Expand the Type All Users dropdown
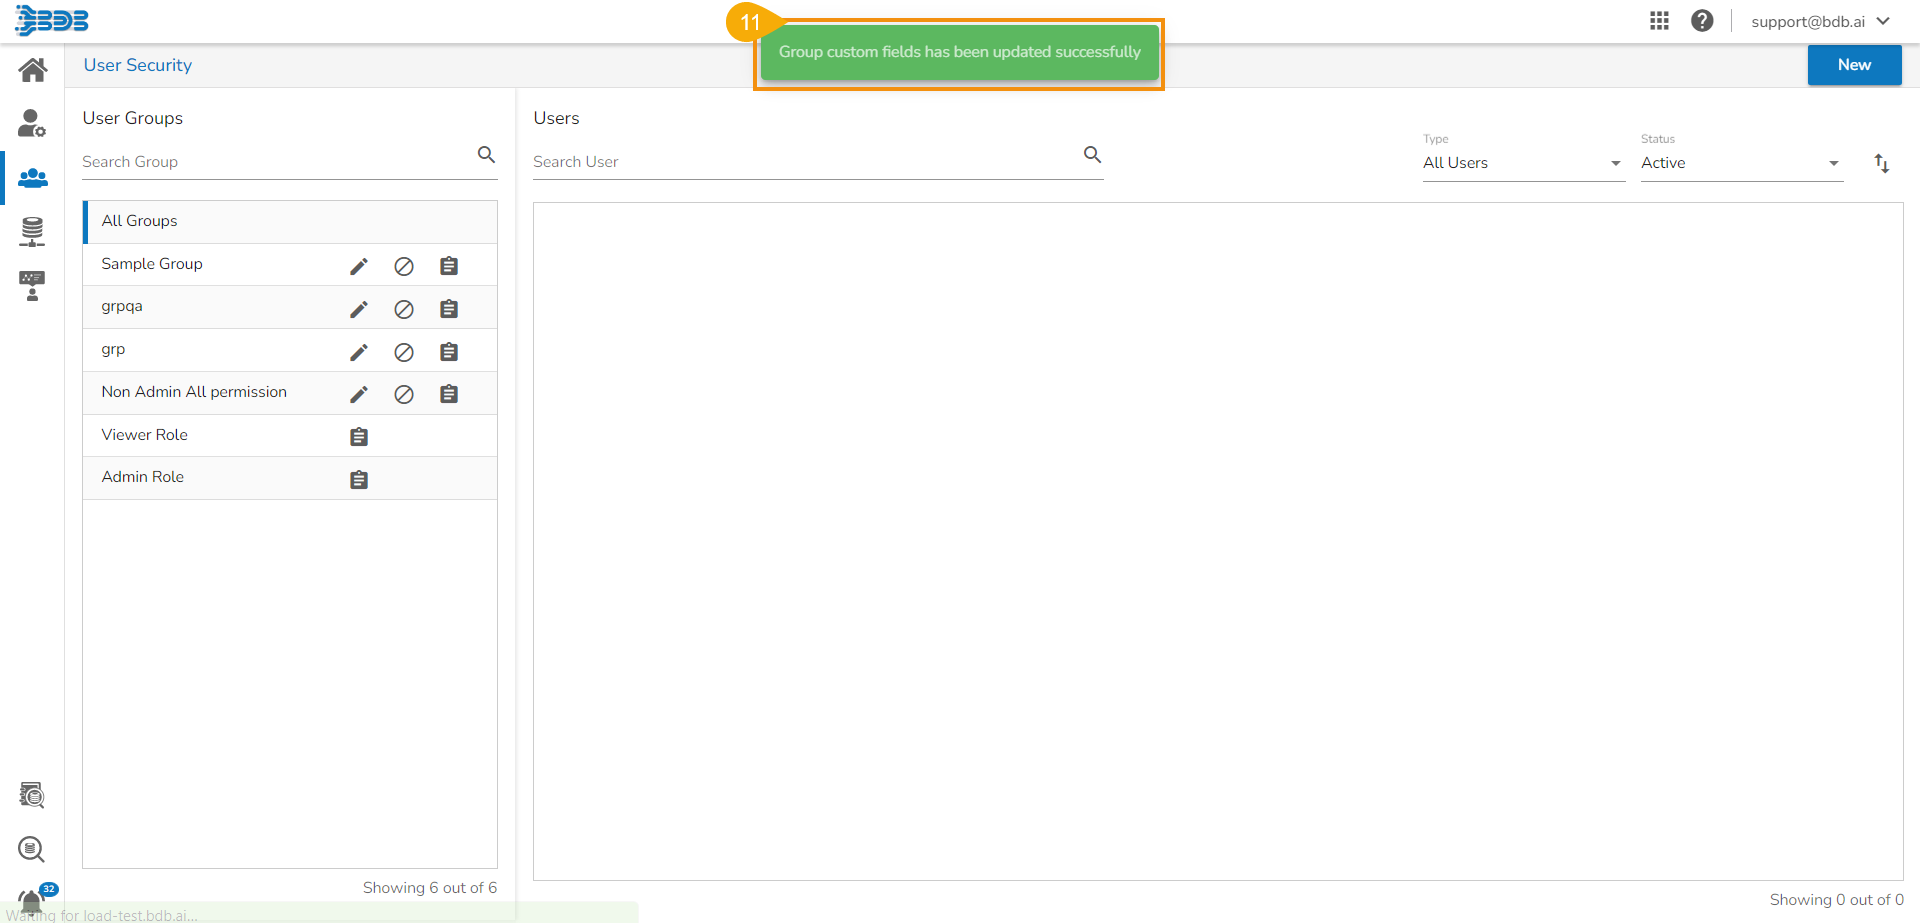This screenshot has height=923, width=1920. point(1522,163)
